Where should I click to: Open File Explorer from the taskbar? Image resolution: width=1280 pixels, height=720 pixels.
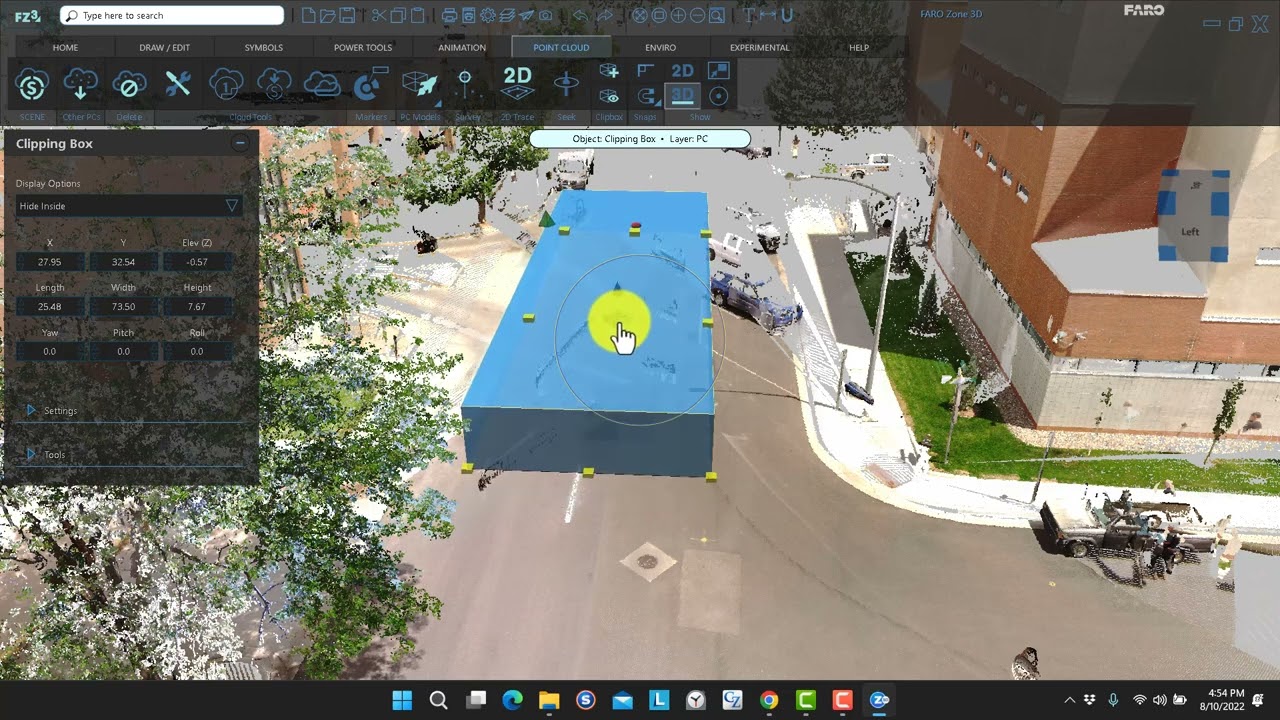tap(549, 700)
